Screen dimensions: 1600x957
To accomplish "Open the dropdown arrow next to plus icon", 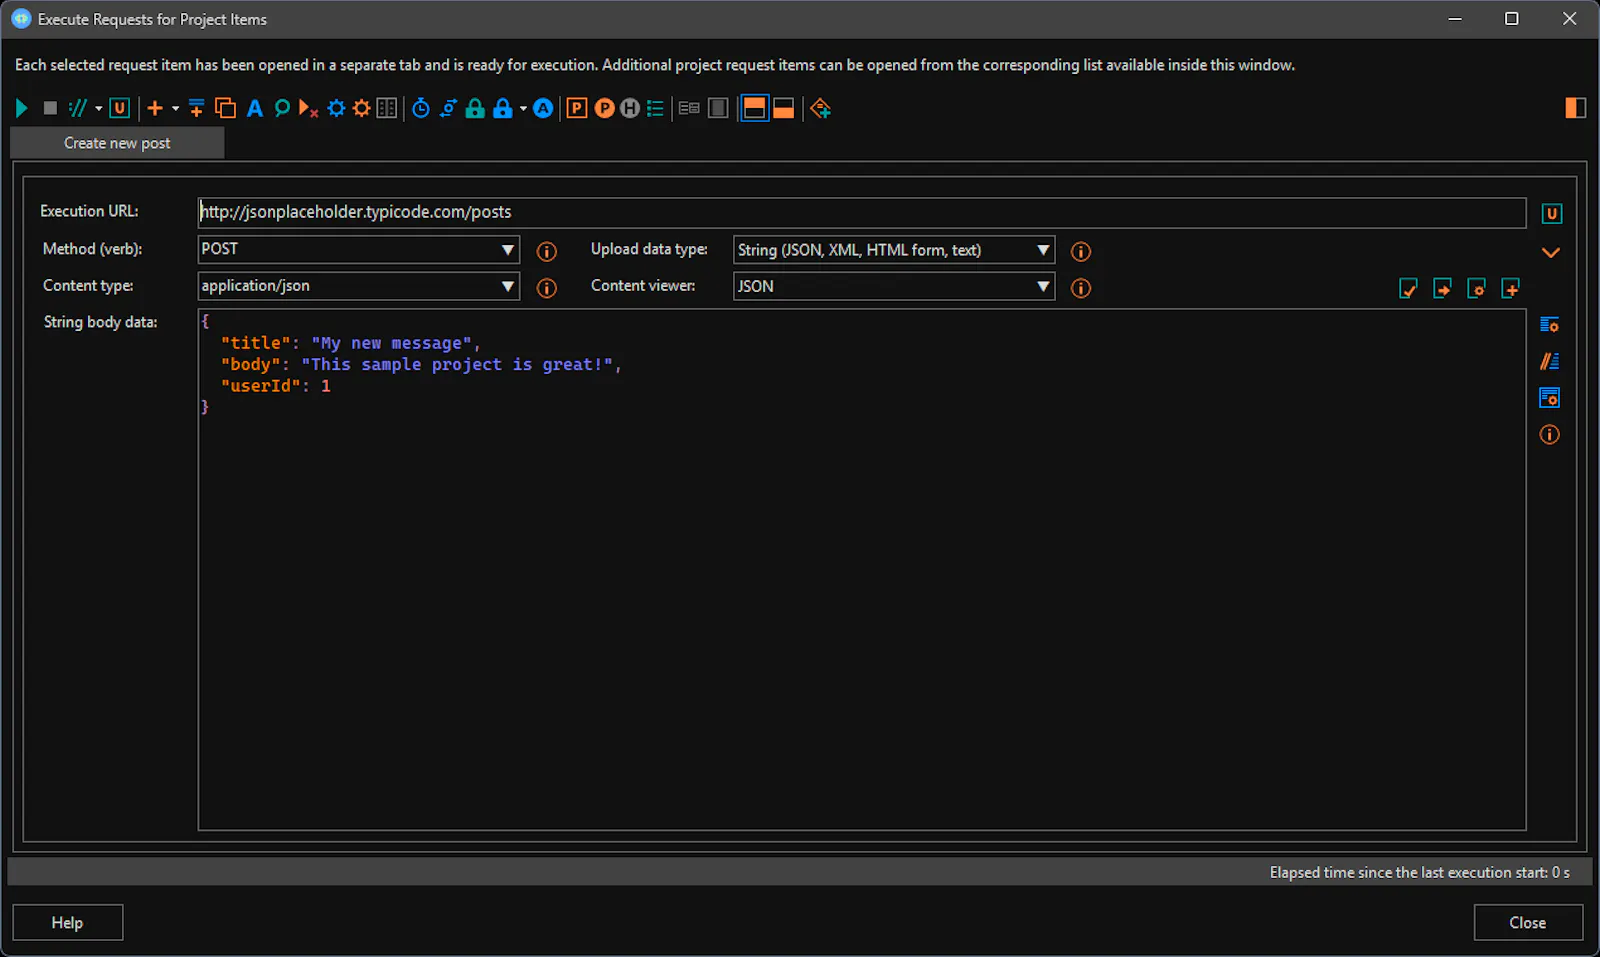I will coord(175,108).
